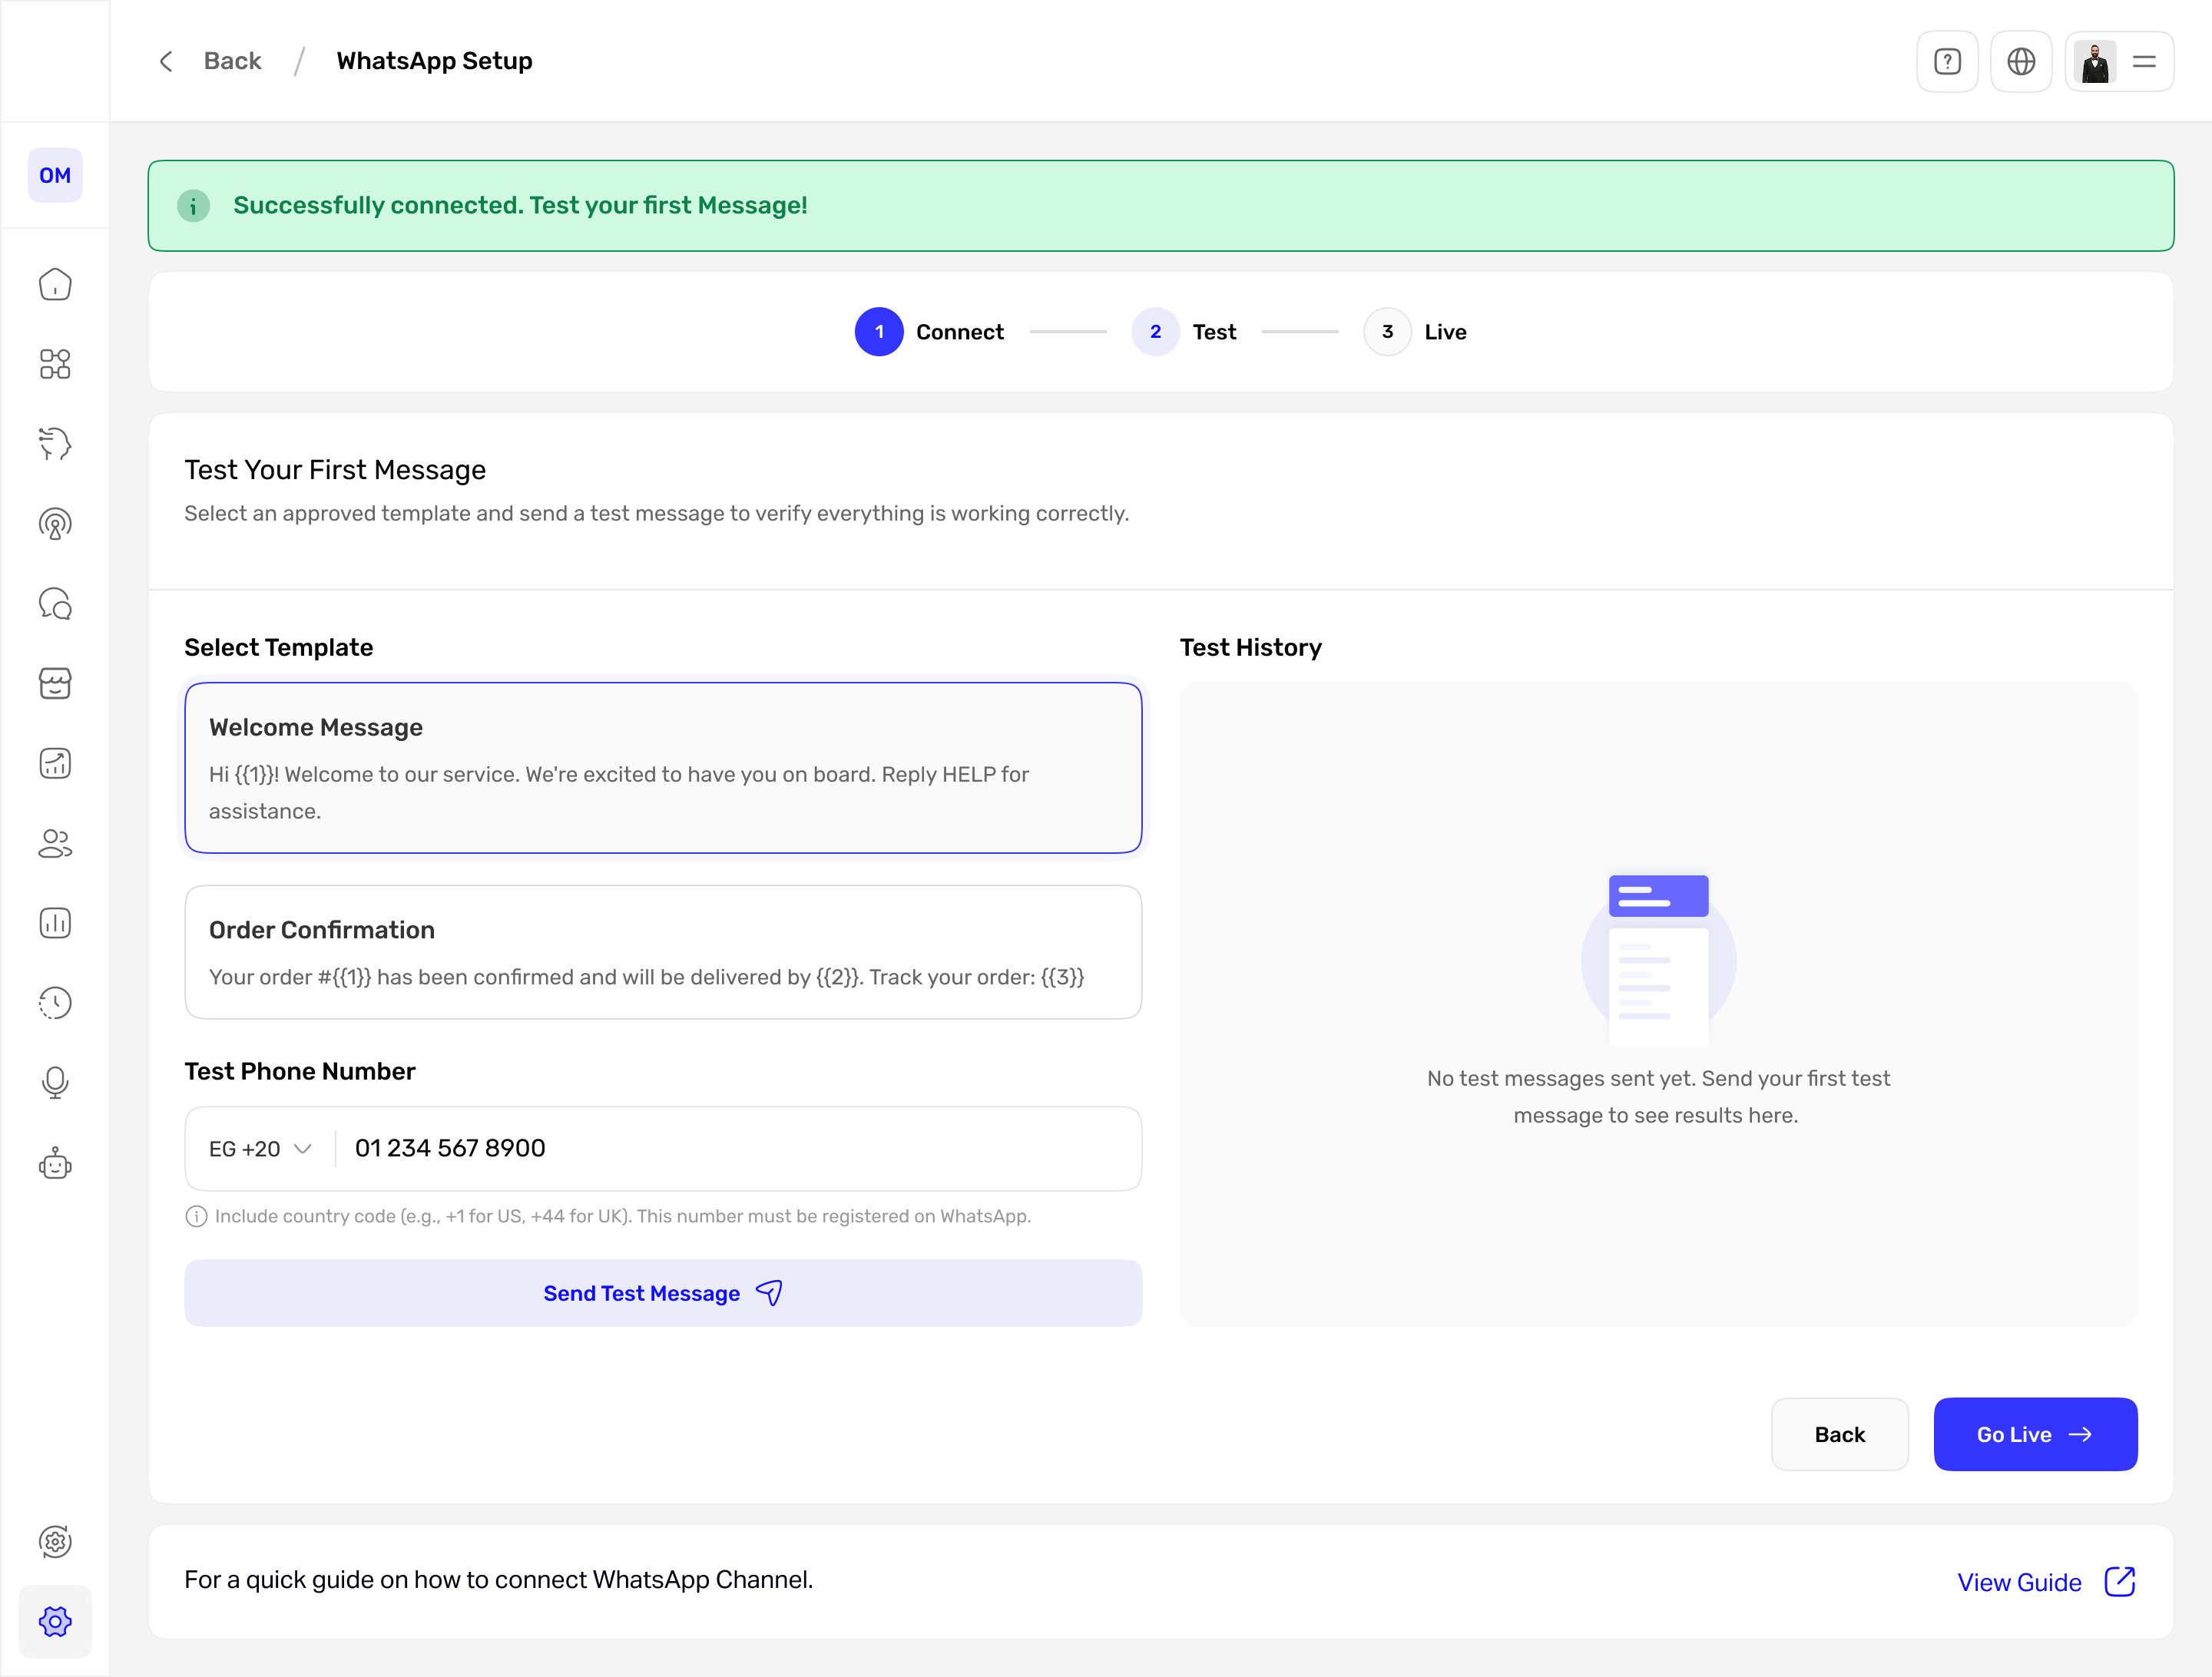
Task: Click the external link icon beside View Guide
Action: 2120,1582
